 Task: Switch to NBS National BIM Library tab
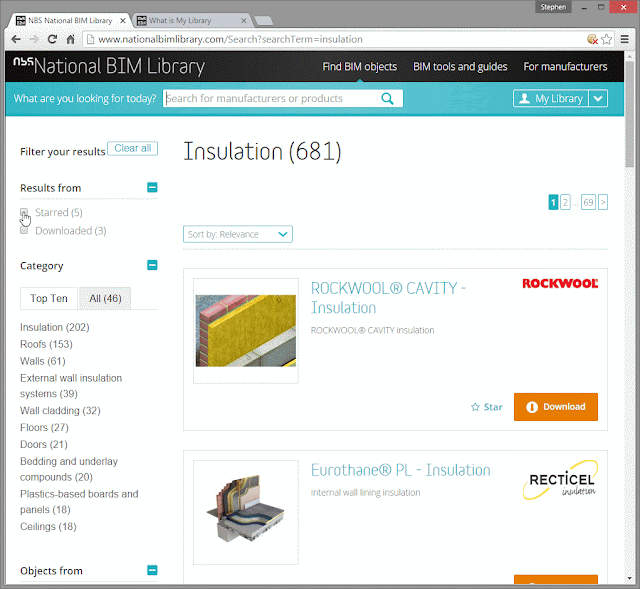pyautogui.click(x=70, y=20)
